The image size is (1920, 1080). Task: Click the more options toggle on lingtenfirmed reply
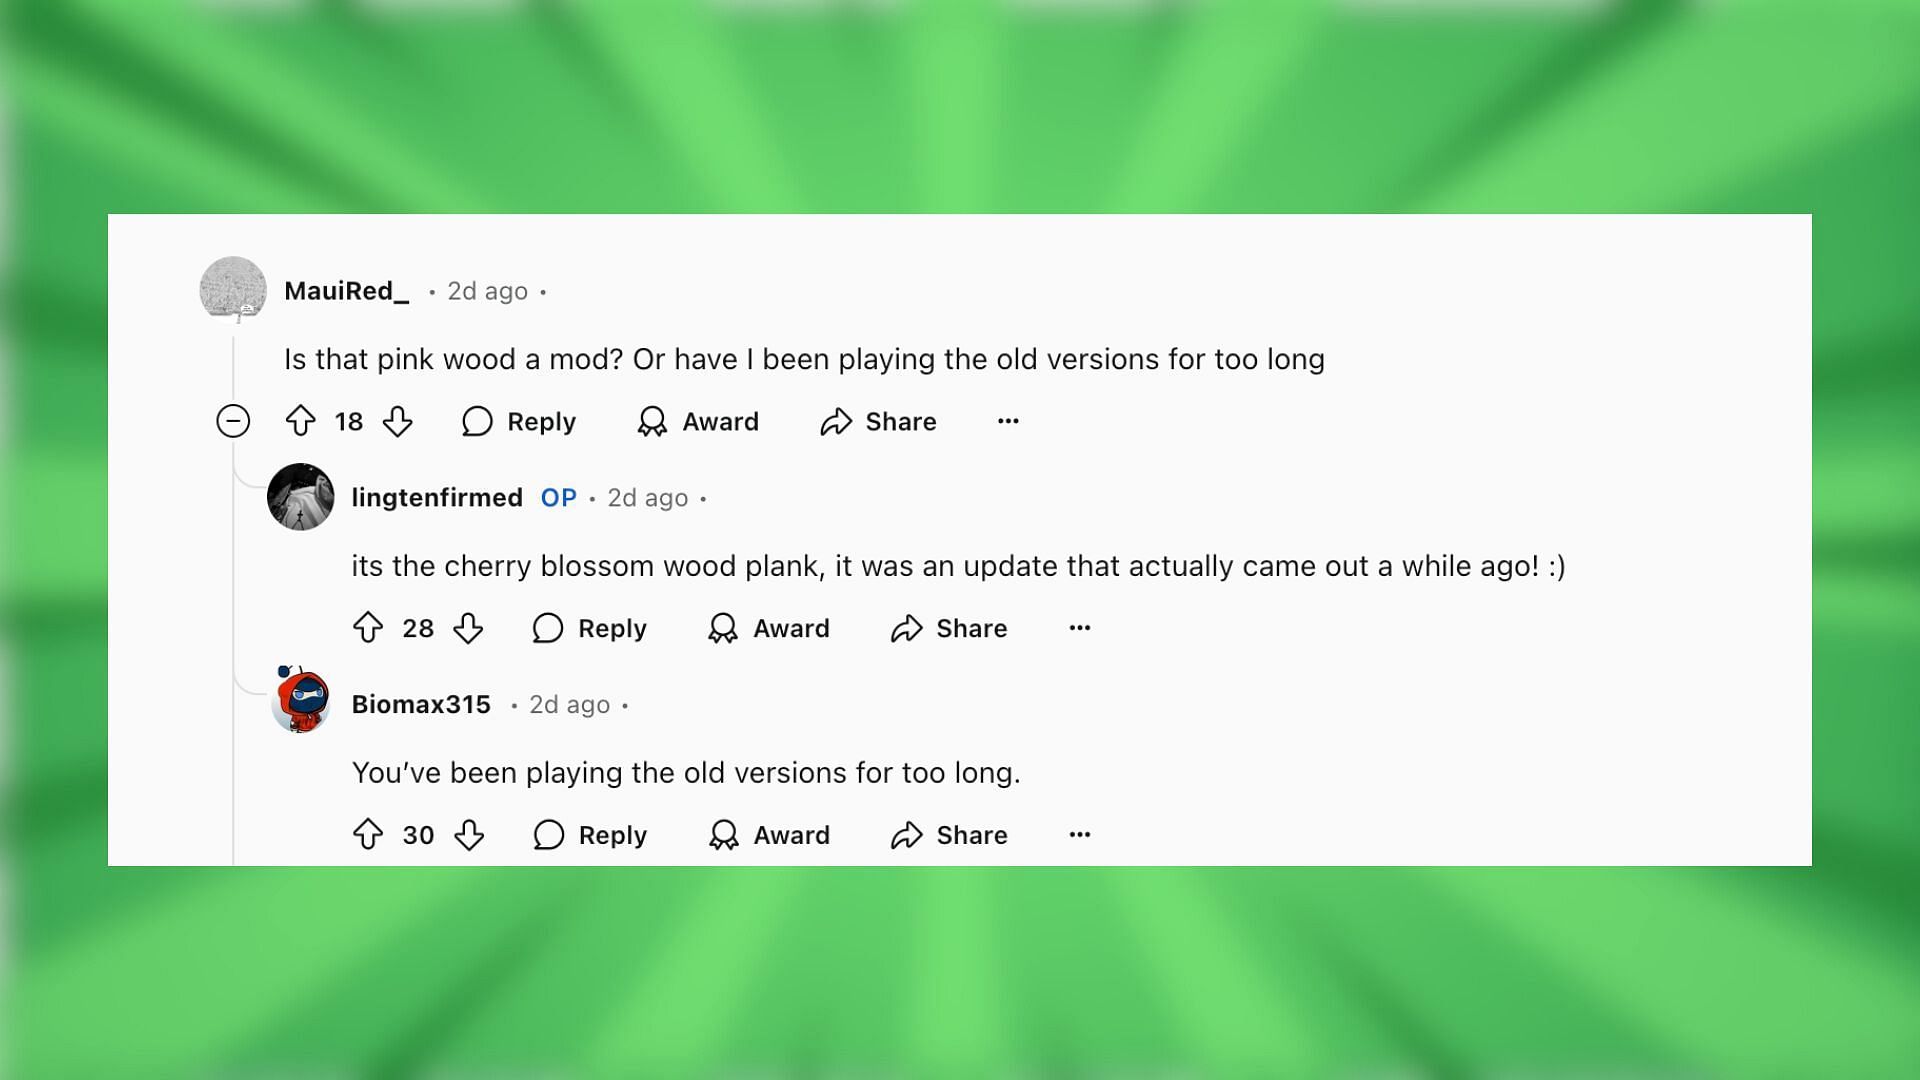(x=1080, y=626)
